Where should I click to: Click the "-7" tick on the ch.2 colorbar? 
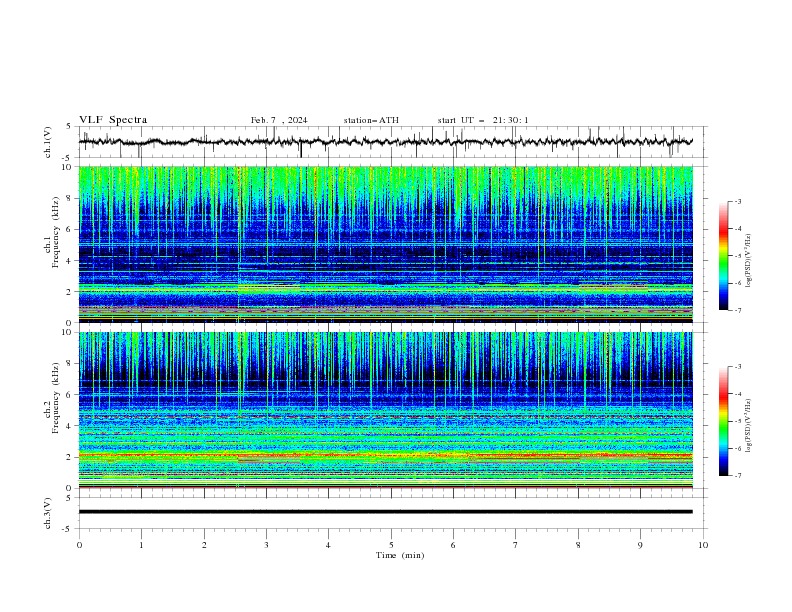click(x=737, y=475)
